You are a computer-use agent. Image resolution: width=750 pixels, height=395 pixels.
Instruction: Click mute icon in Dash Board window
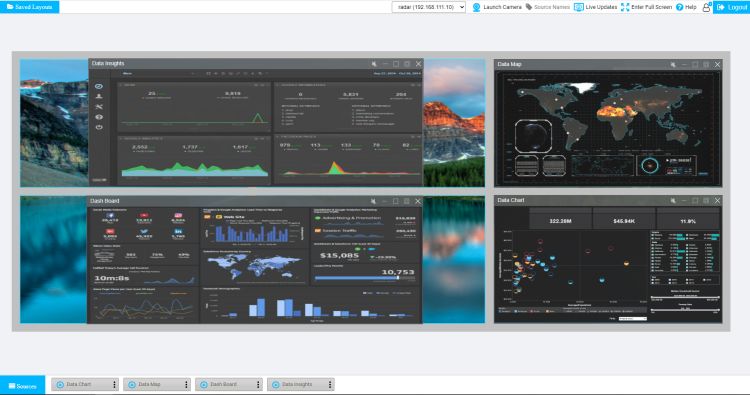374,201
